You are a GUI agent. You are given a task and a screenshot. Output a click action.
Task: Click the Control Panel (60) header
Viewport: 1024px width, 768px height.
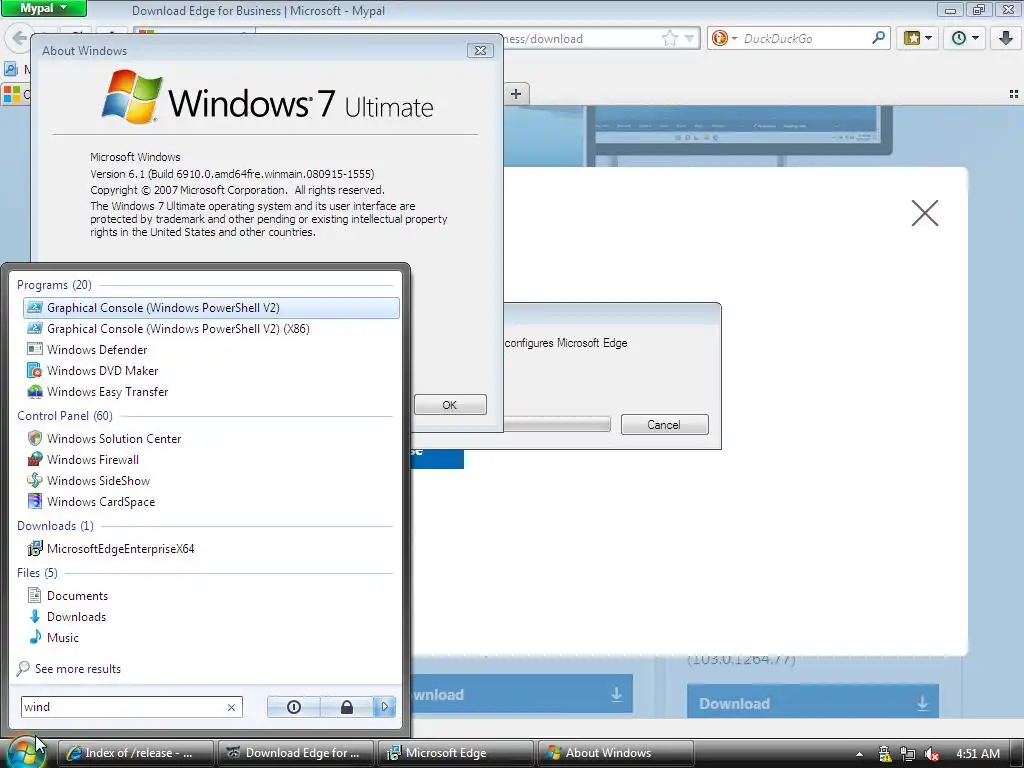click(x=65, y=415)
